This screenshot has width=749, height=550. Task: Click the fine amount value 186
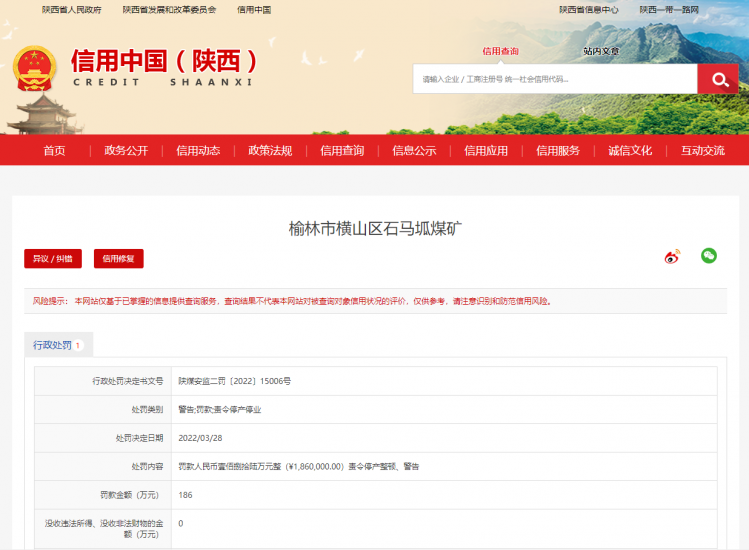pos(185,495)
